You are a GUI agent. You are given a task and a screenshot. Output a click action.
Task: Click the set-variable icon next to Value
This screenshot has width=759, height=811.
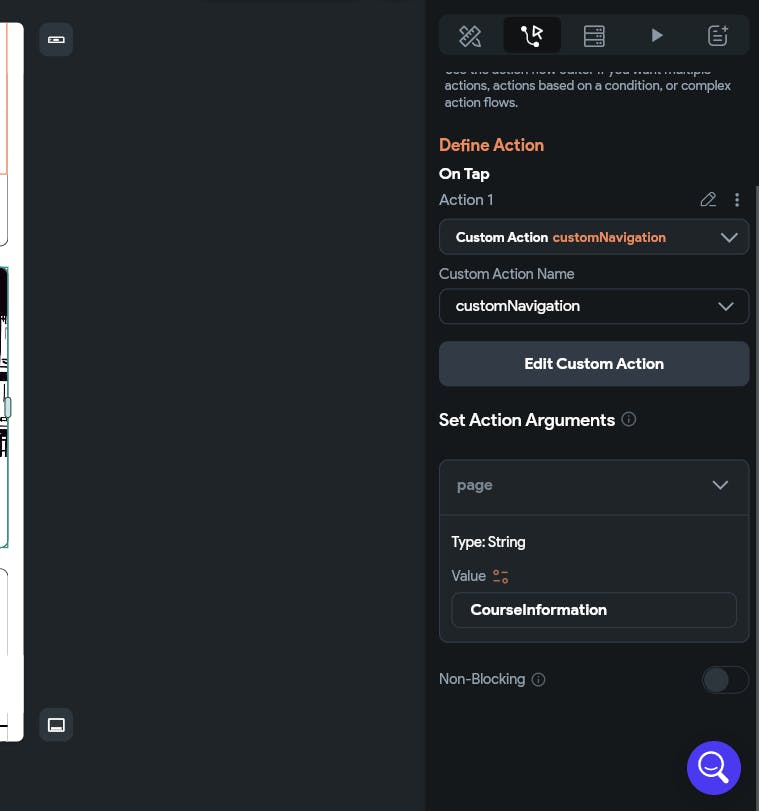pyautogui.click(x=501, y=576)
